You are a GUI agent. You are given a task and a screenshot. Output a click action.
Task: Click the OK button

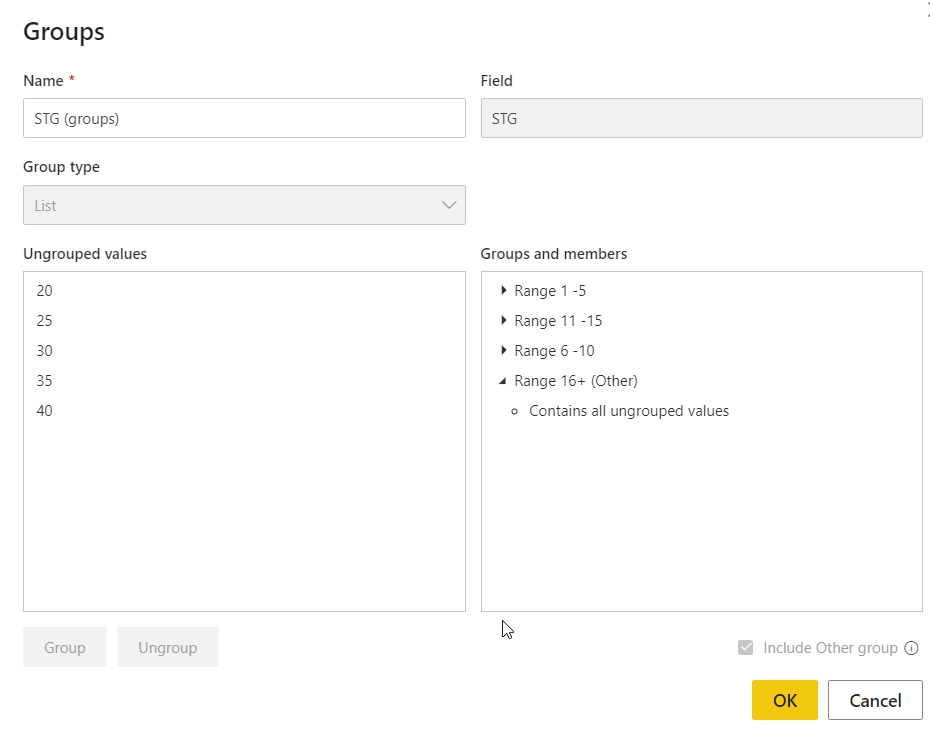pyautogui.click(x=785, y=700)
